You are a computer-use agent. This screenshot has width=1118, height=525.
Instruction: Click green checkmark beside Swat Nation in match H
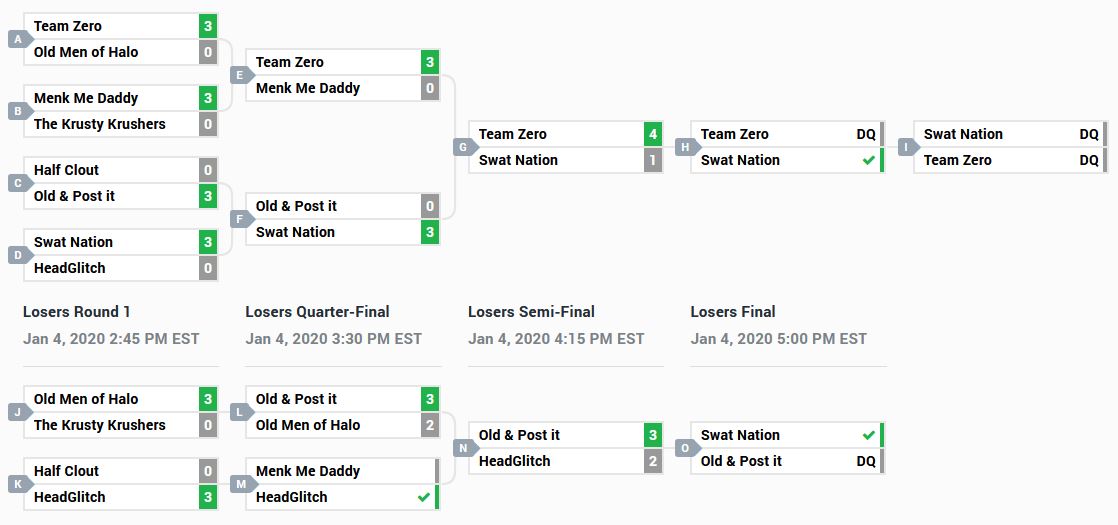[868, 160]
